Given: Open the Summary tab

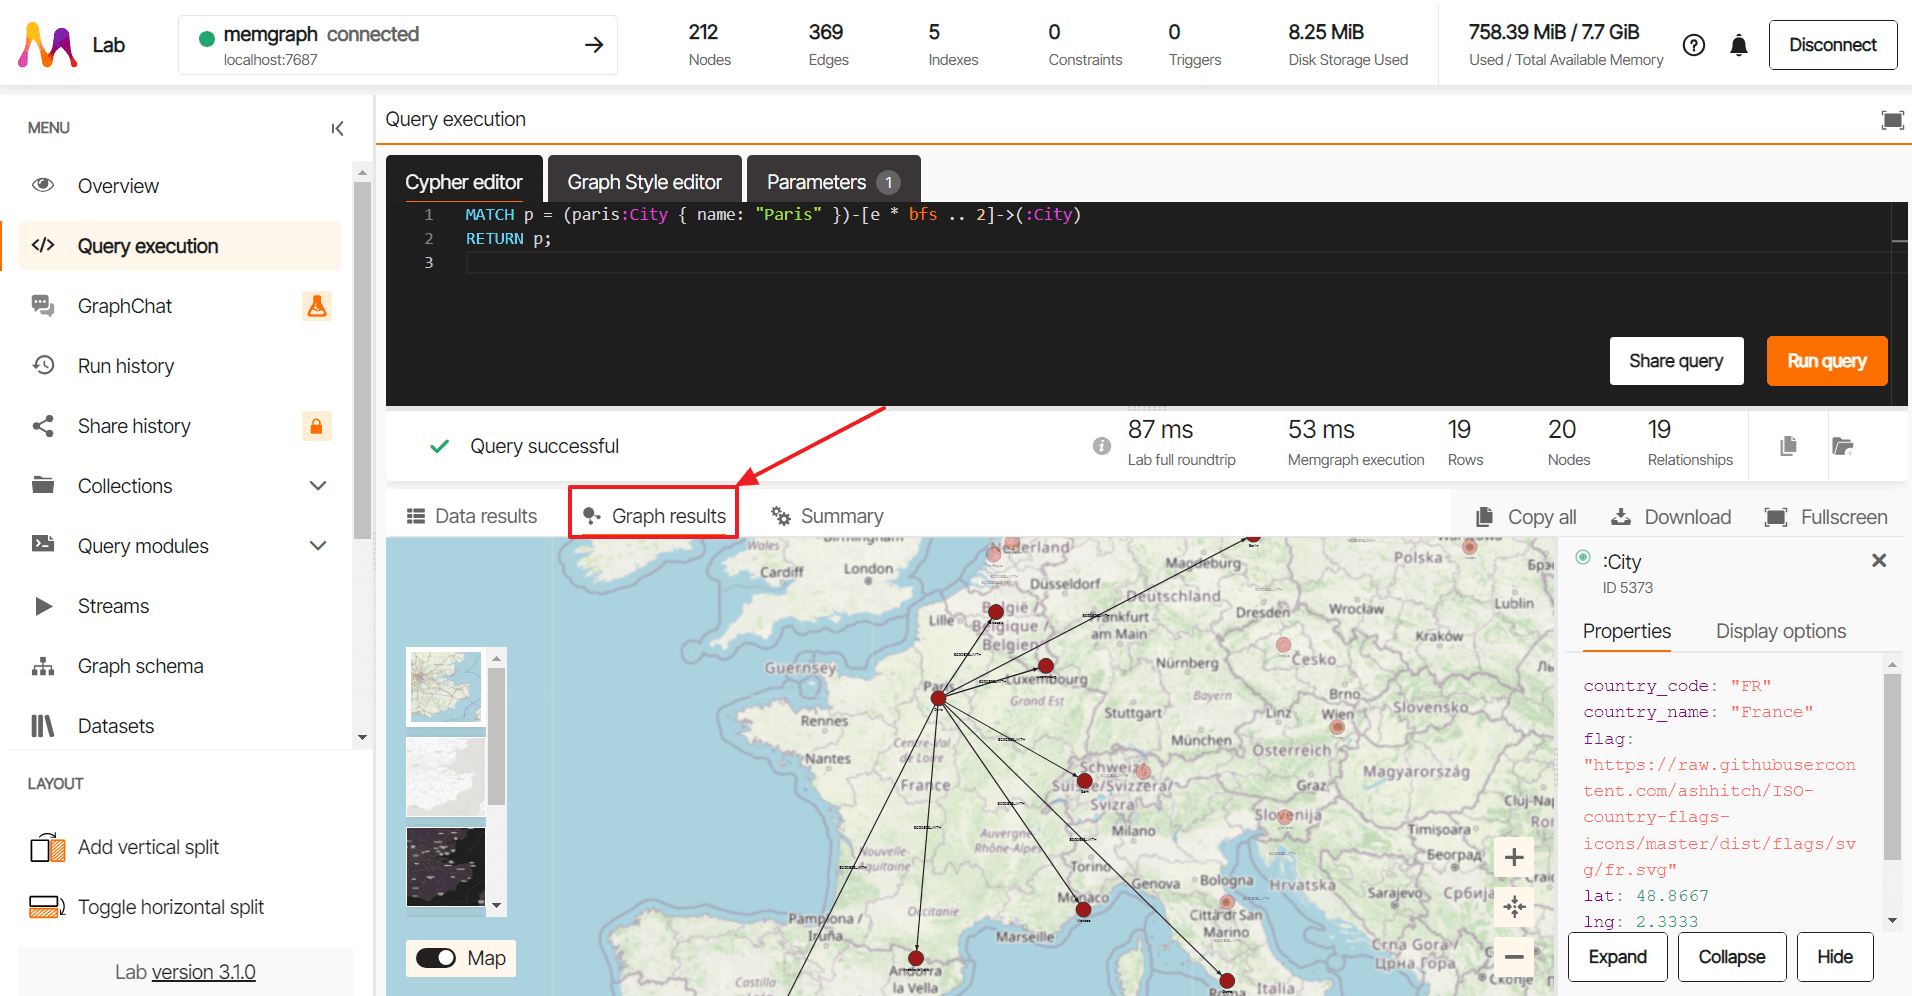Looking at the screenshot, I should point(828,516).
